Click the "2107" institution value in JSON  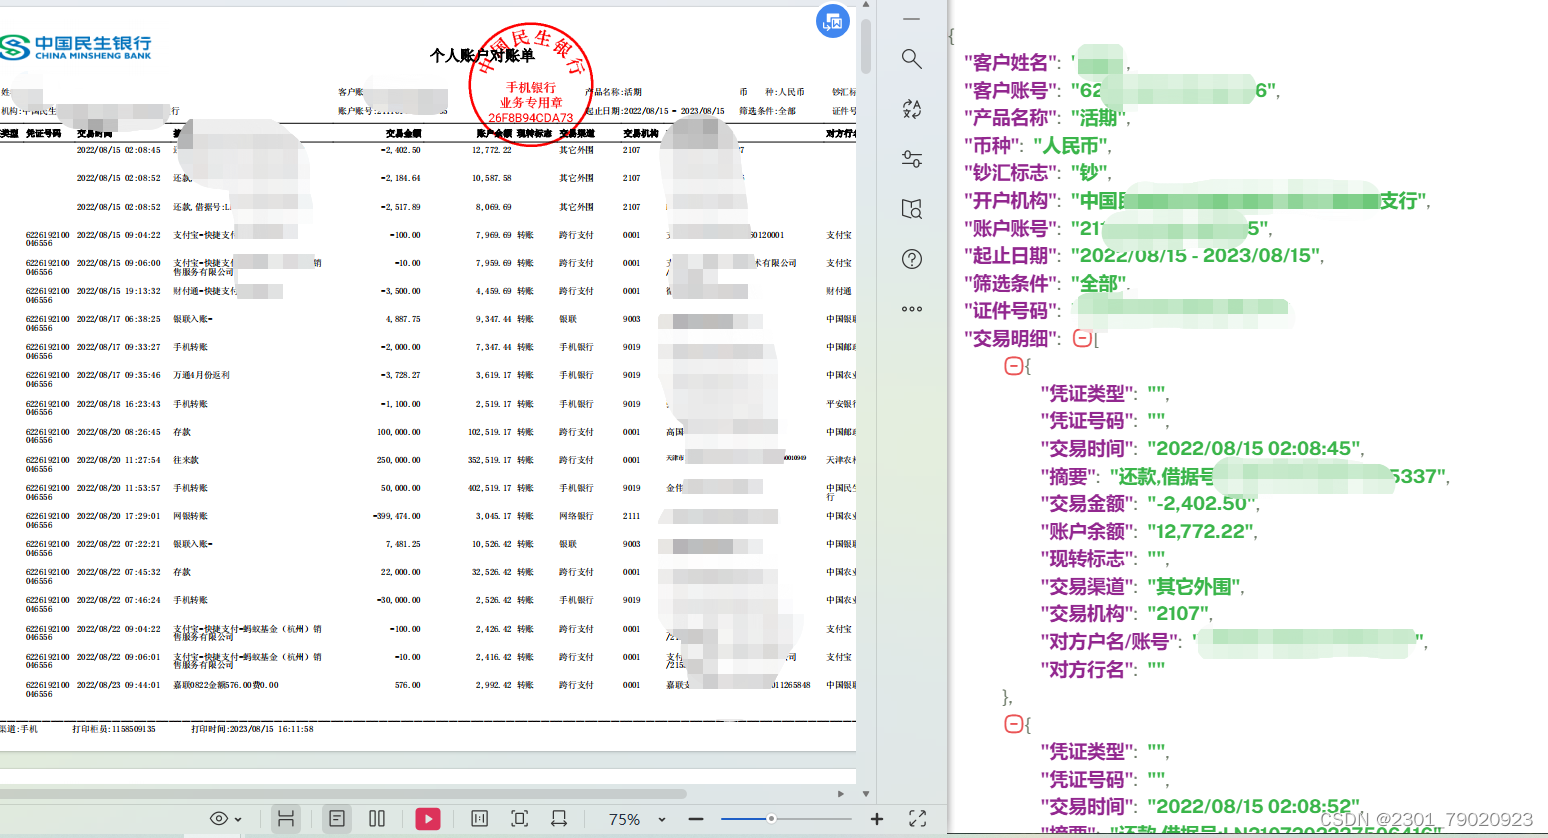(1177, 614)
